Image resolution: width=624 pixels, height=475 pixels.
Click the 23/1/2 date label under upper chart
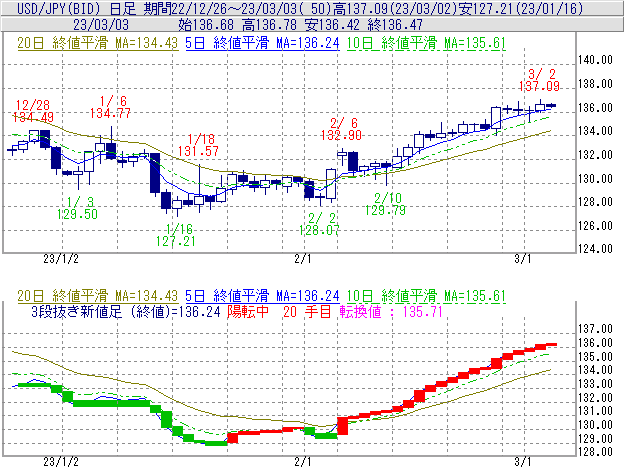(61, 259)
